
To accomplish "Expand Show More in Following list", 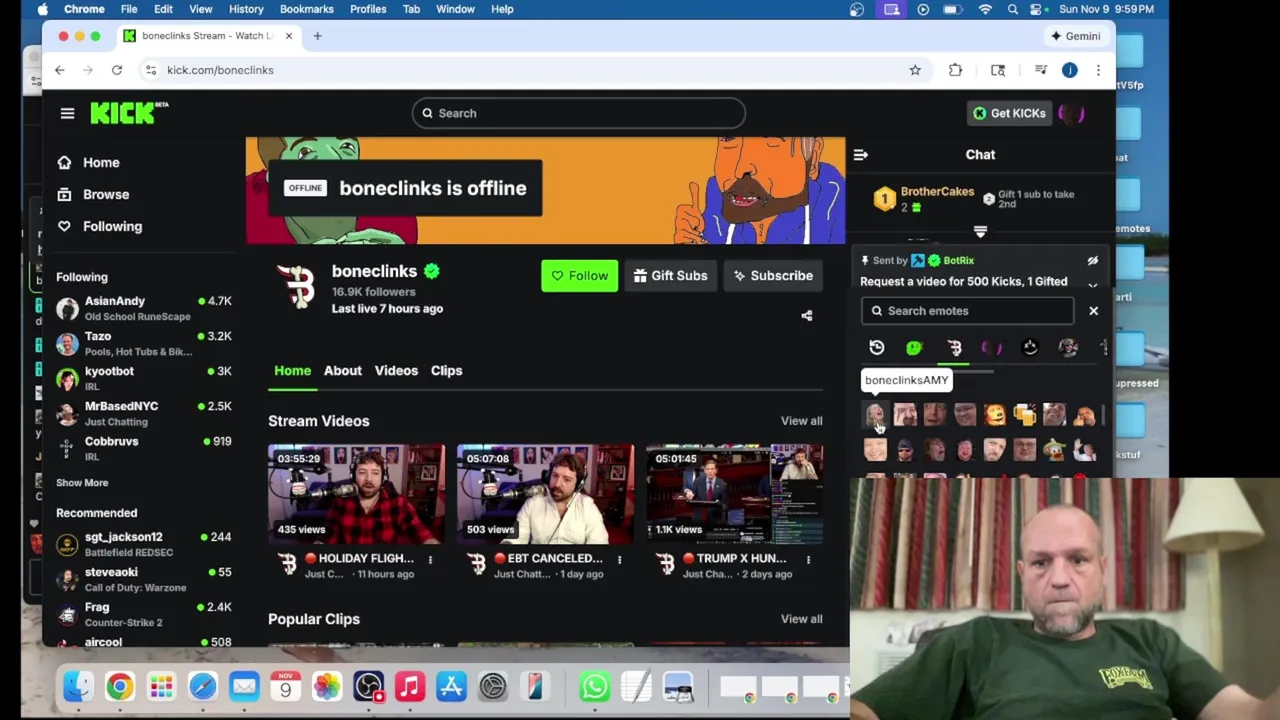I will pos(82,483).
